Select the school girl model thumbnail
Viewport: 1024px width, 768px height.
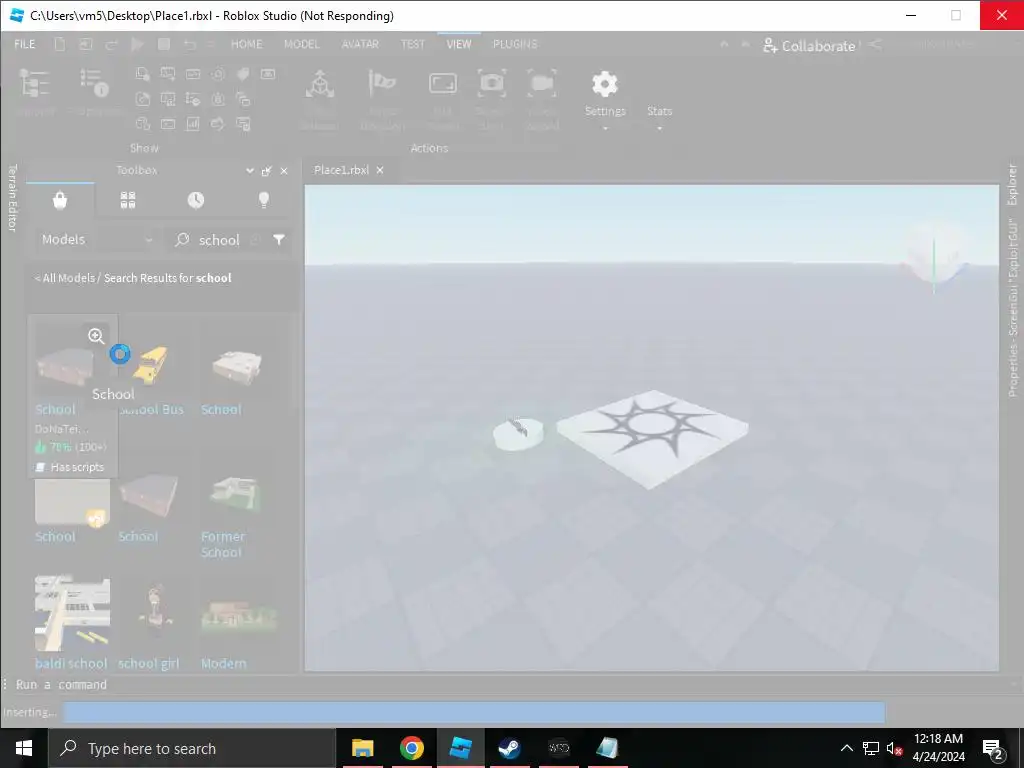[x=155, y=613]
